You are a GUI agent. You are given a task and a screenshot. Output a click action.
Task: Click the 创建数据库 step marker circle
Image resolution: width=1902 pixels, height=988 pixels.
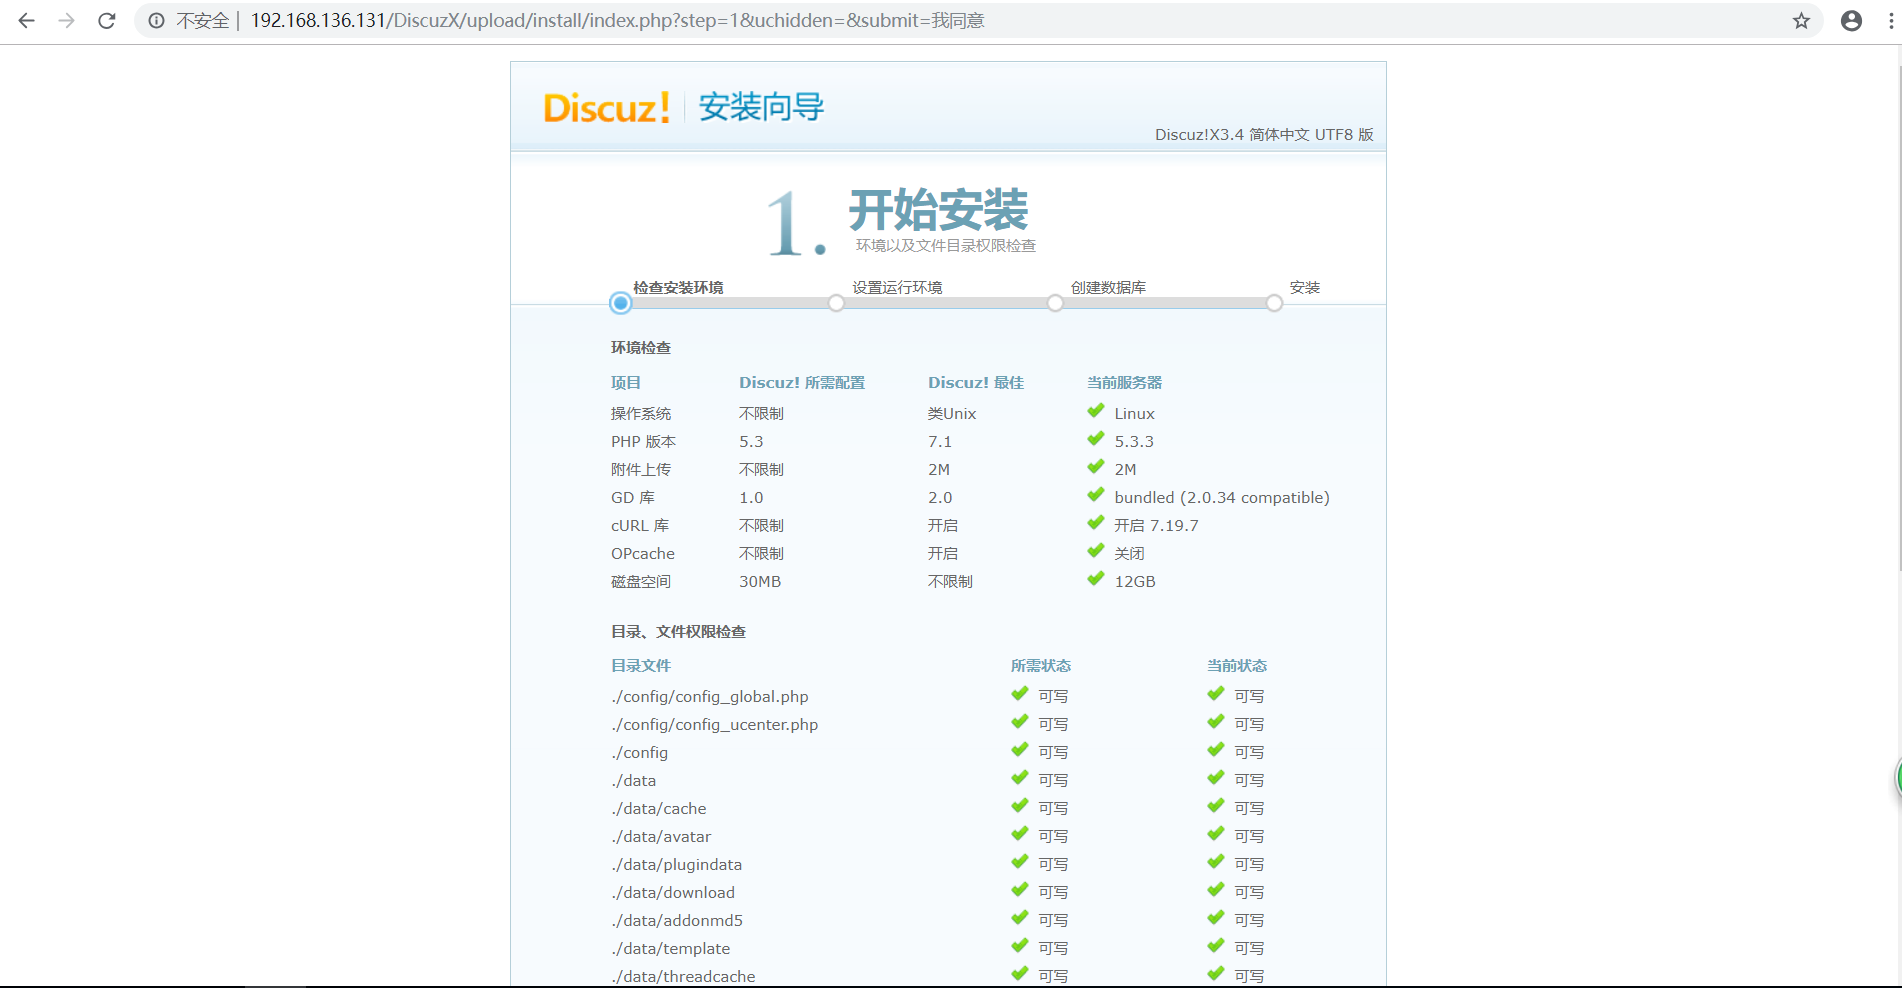pyautogui.click(x=1055, y=302)
